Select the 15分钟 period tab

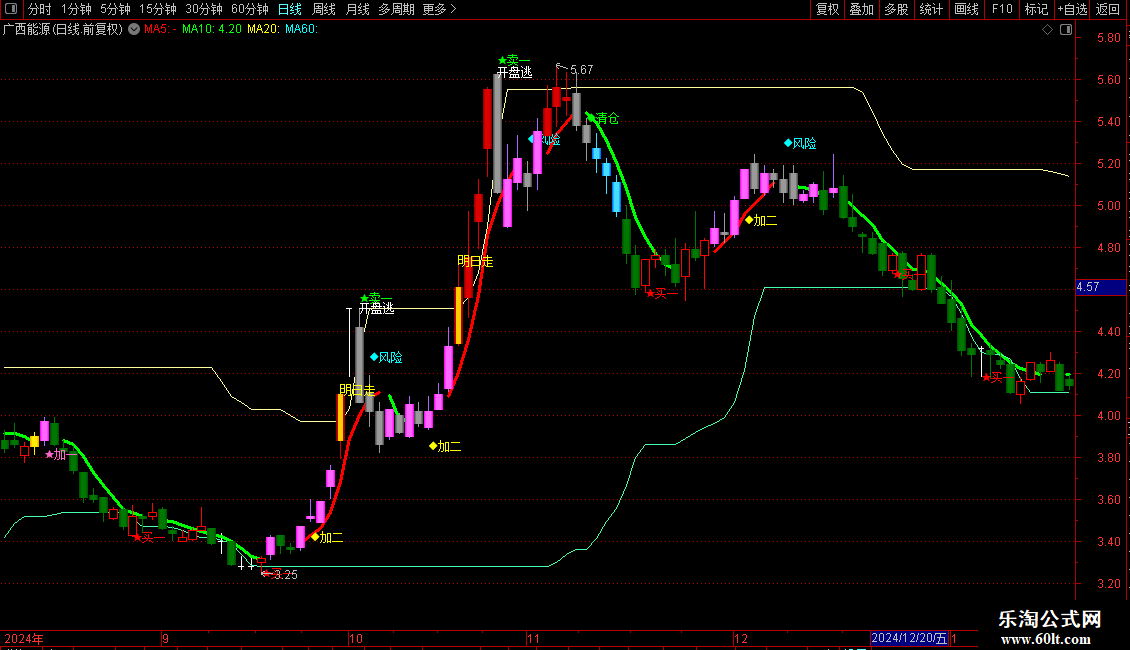pyautogui.click(x=158, y=9)
